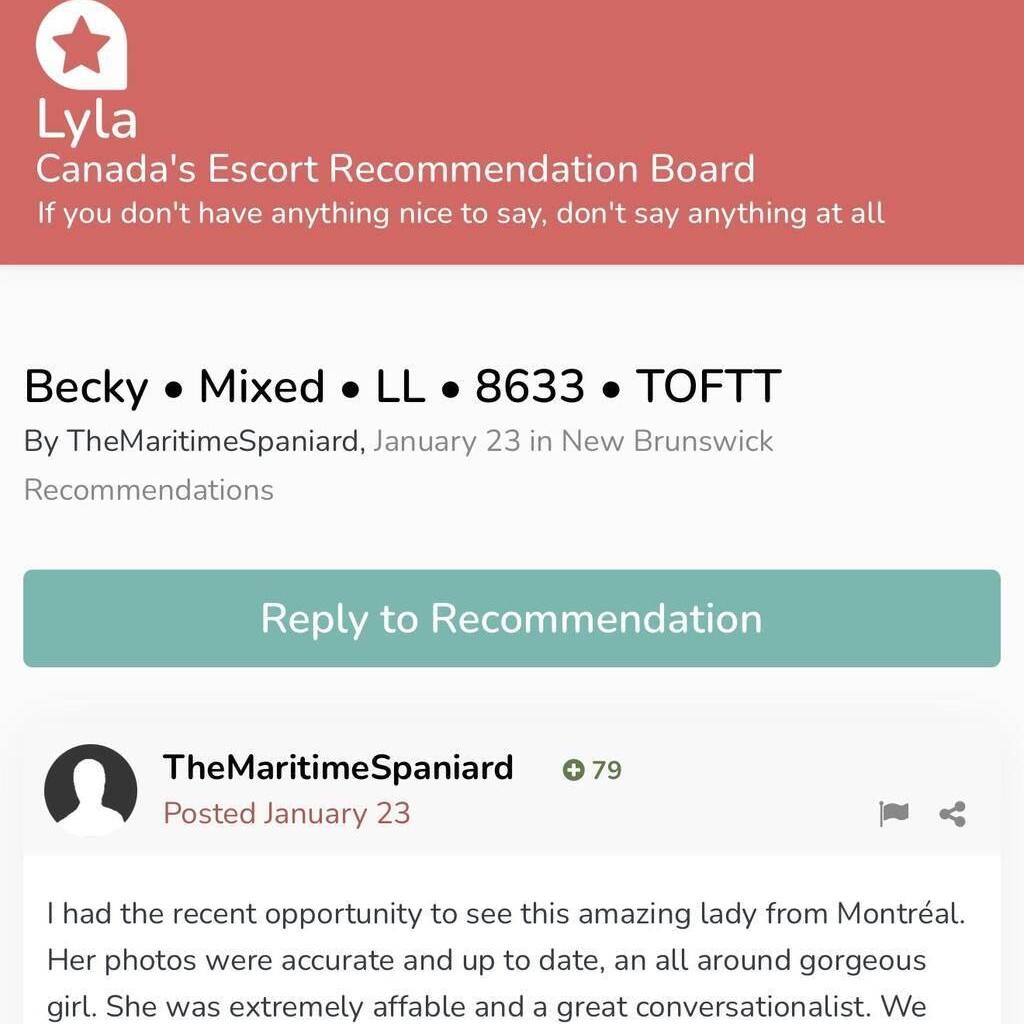Click the green plus reputation icon
This screenshot has height=1024, width=1024.
[572, 771]
